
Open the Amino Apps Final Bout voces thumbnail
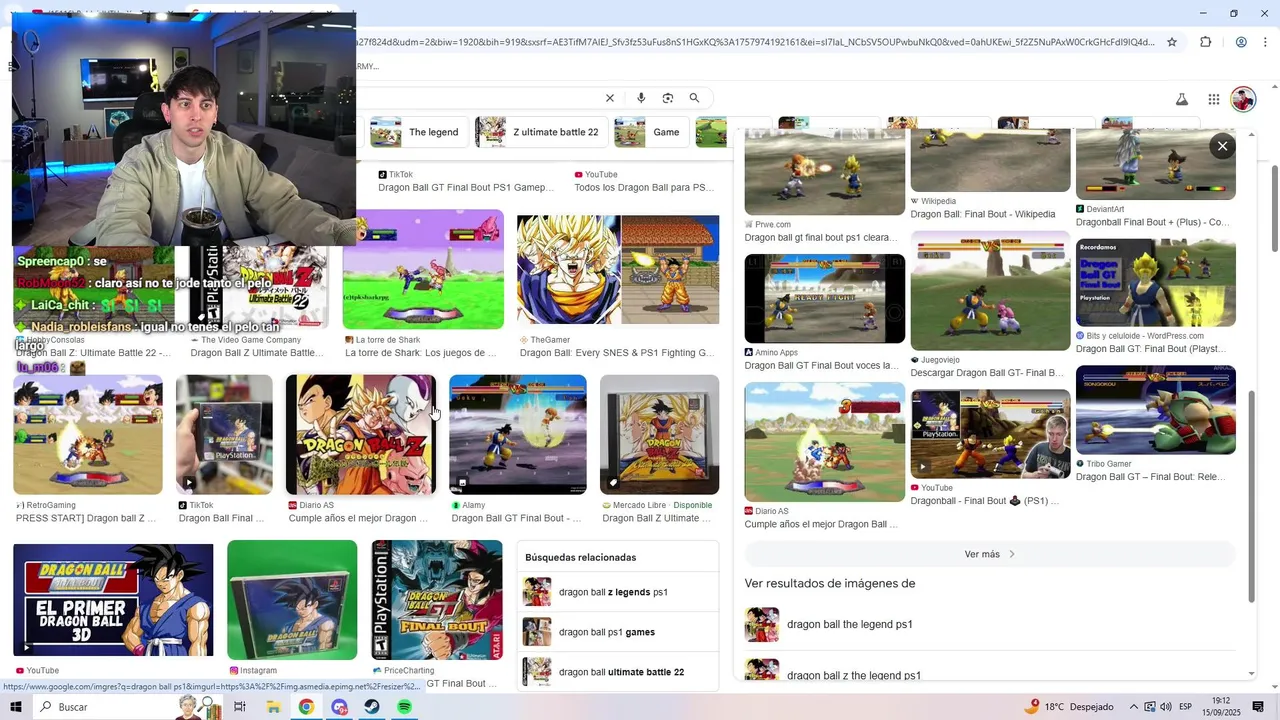[825, 299]
